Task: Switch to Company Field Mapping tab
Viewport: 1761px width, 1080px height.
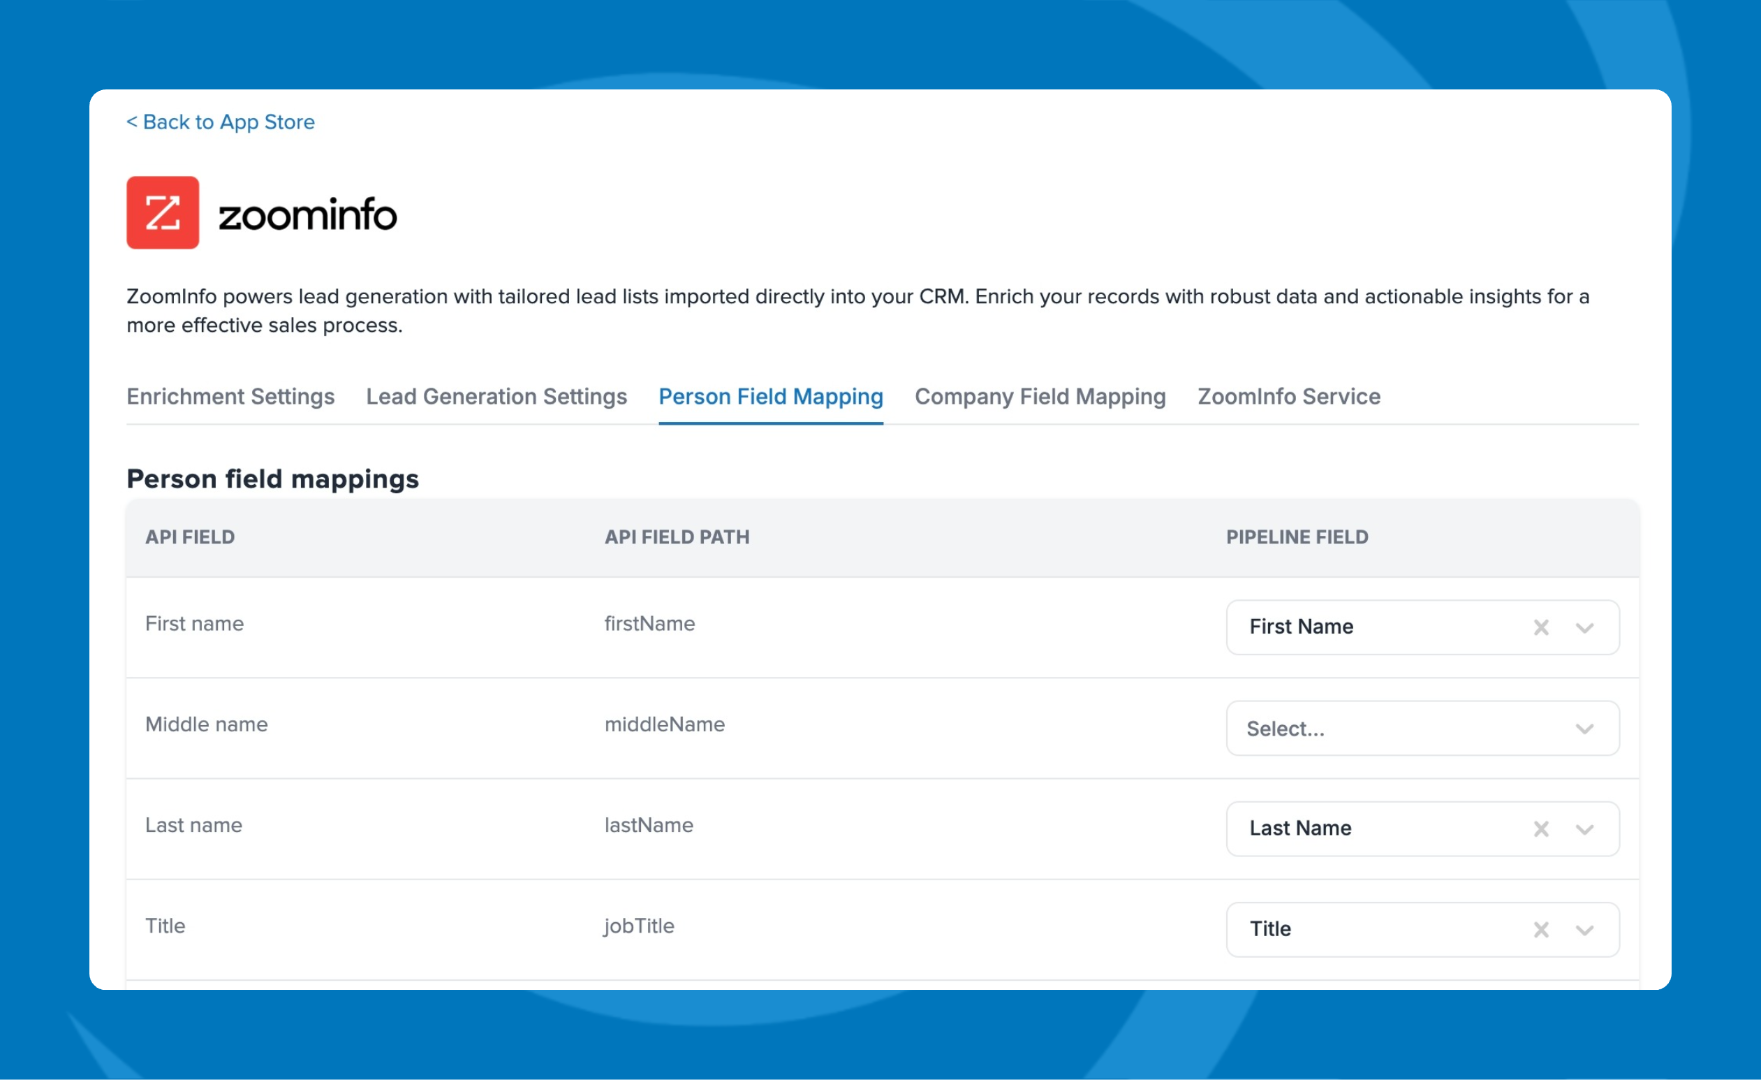Action: coord(1040,397)
